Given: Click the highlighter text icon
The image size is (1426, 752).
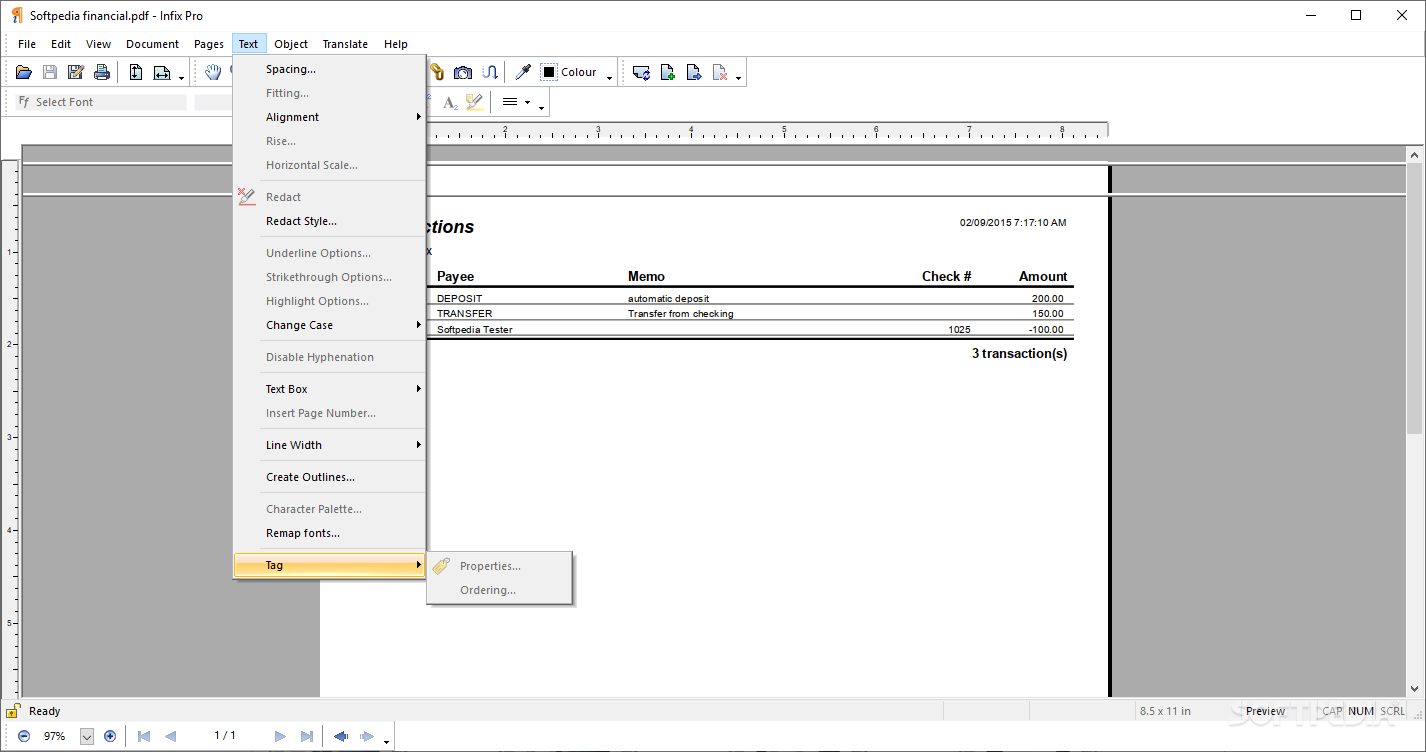Looking at the screenshot, I should [475, 102].
